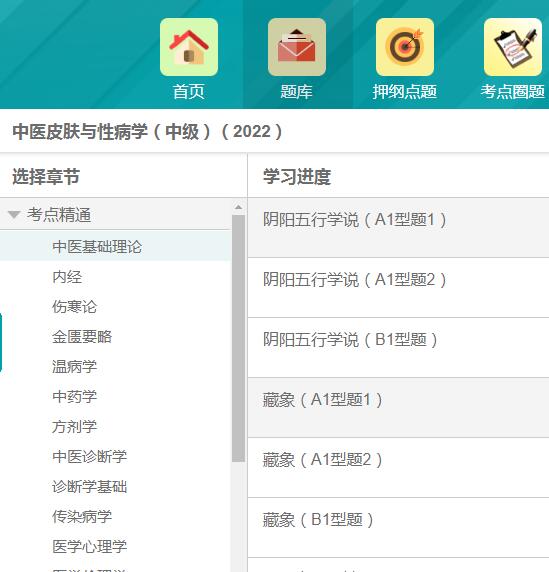Open the 押纲点题 target icon
549x572 pixels.
coord(405,47)
